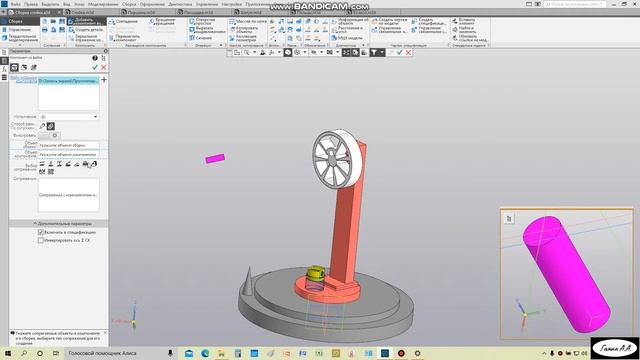Select the last mate type icon in first row

click(94, 164)
